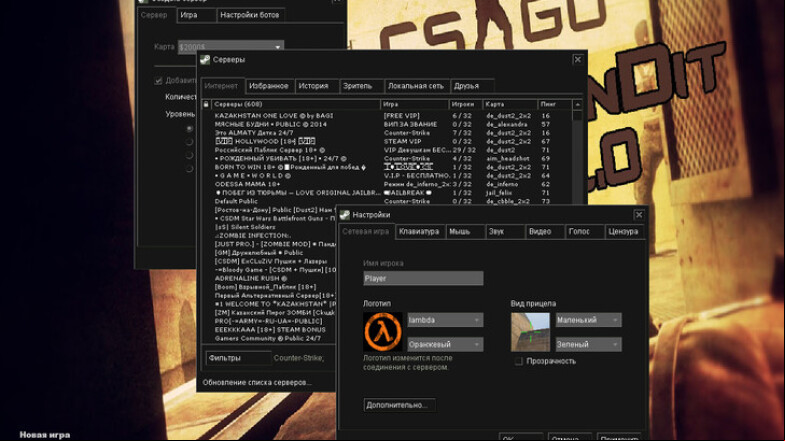The height and width of the screenshot is (441, 785).
Task: Open the Клавиатура settings tab
Action: 419,232
